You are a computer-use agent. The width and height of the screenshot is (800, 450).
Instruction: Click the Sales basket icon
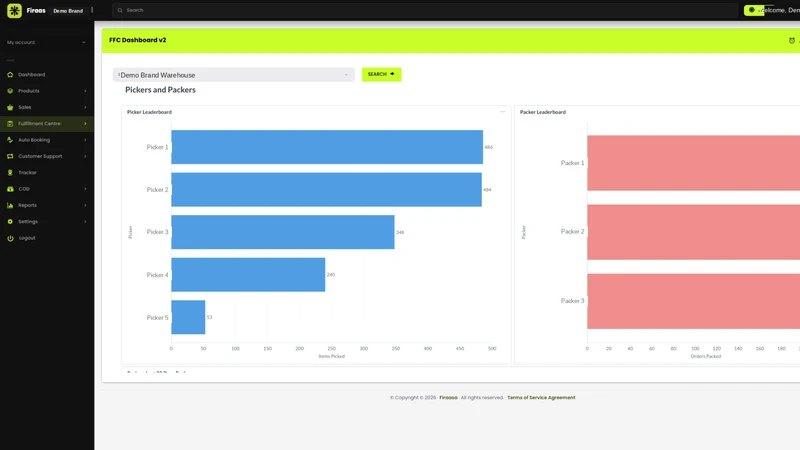[10, 107]
